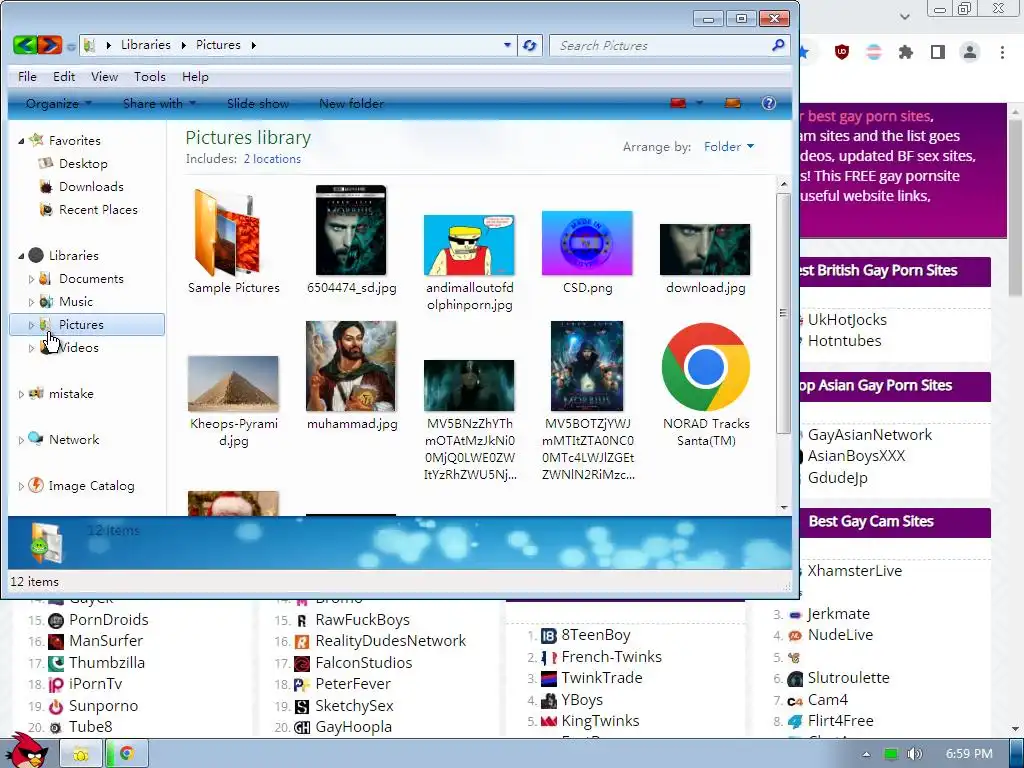Image resolution: width=1024 pixels, height=768 pixels.
Task: Expand the mistake folder arrow
Action: (x=21, y=394)
